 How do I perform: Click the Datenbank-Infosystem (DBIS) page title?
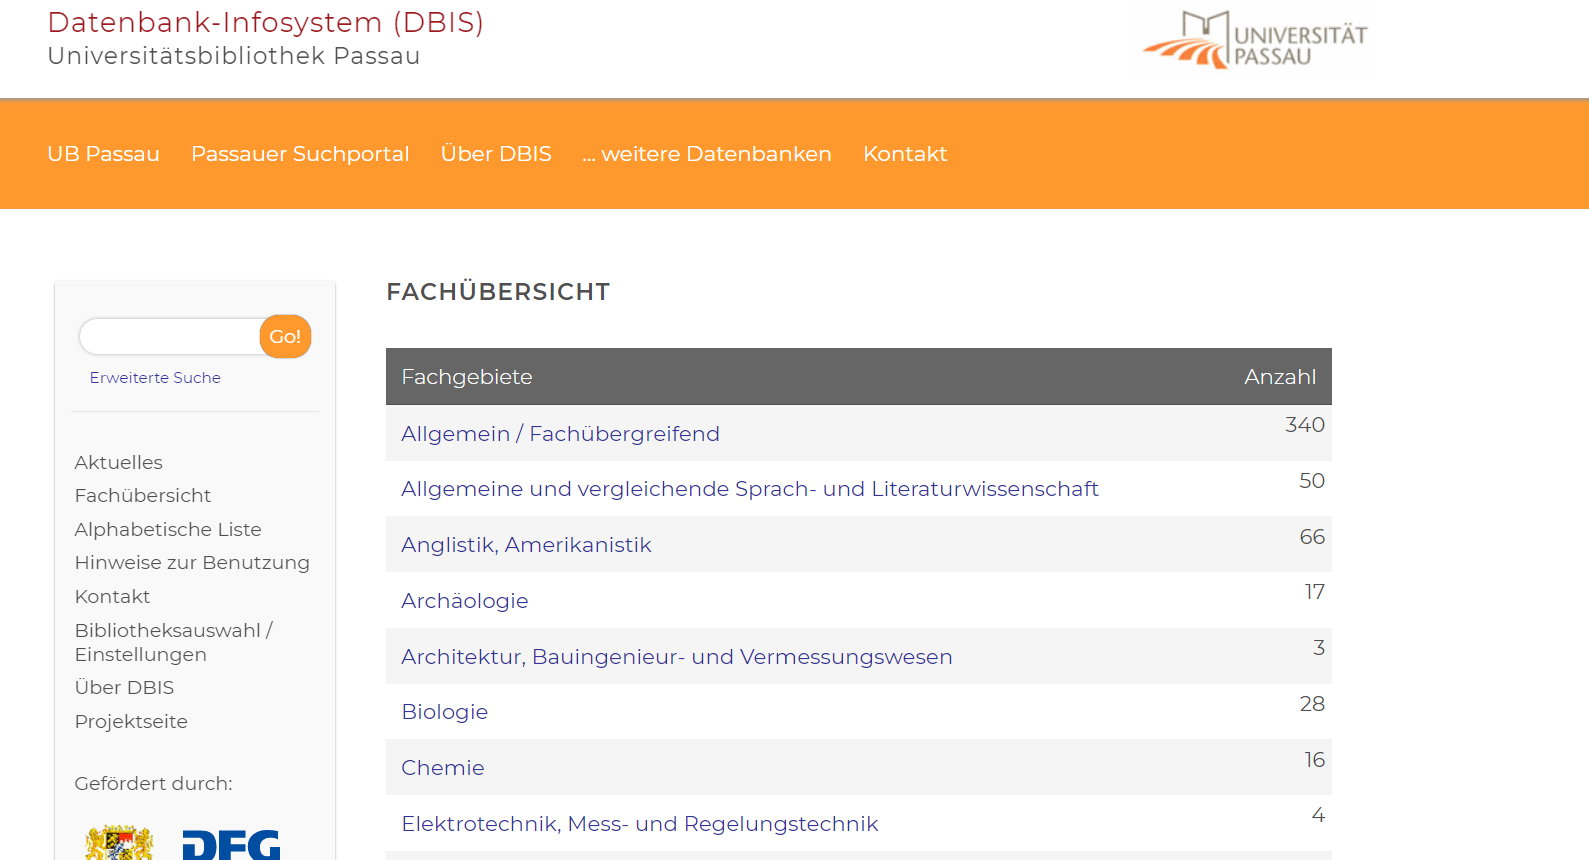(265, 22)
